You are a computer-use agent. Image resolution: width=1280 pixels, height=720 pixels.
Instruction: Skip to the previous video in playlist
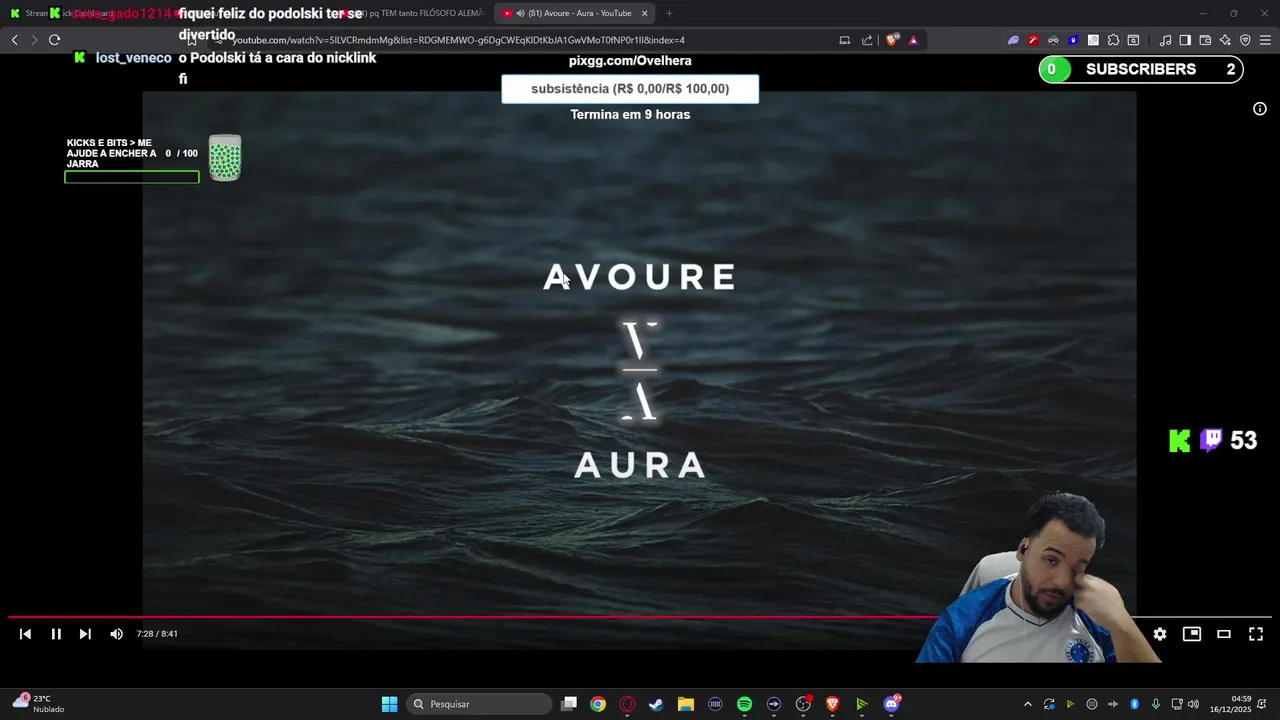[25, 634]
